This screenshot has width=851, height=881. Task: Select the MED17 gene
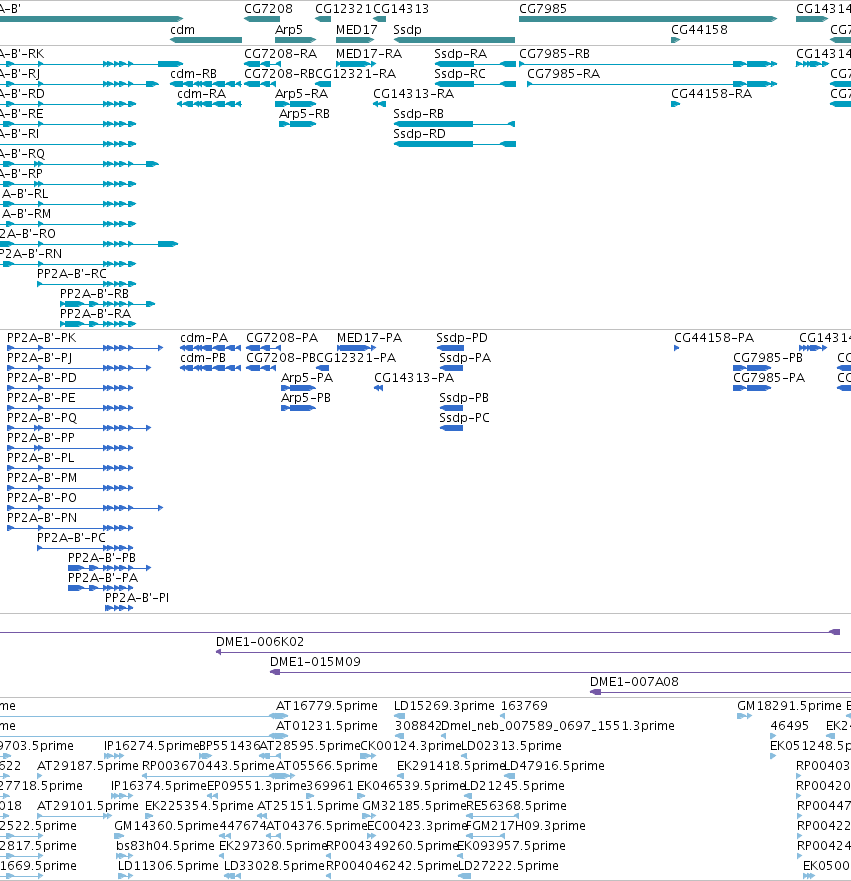[354, 40]
